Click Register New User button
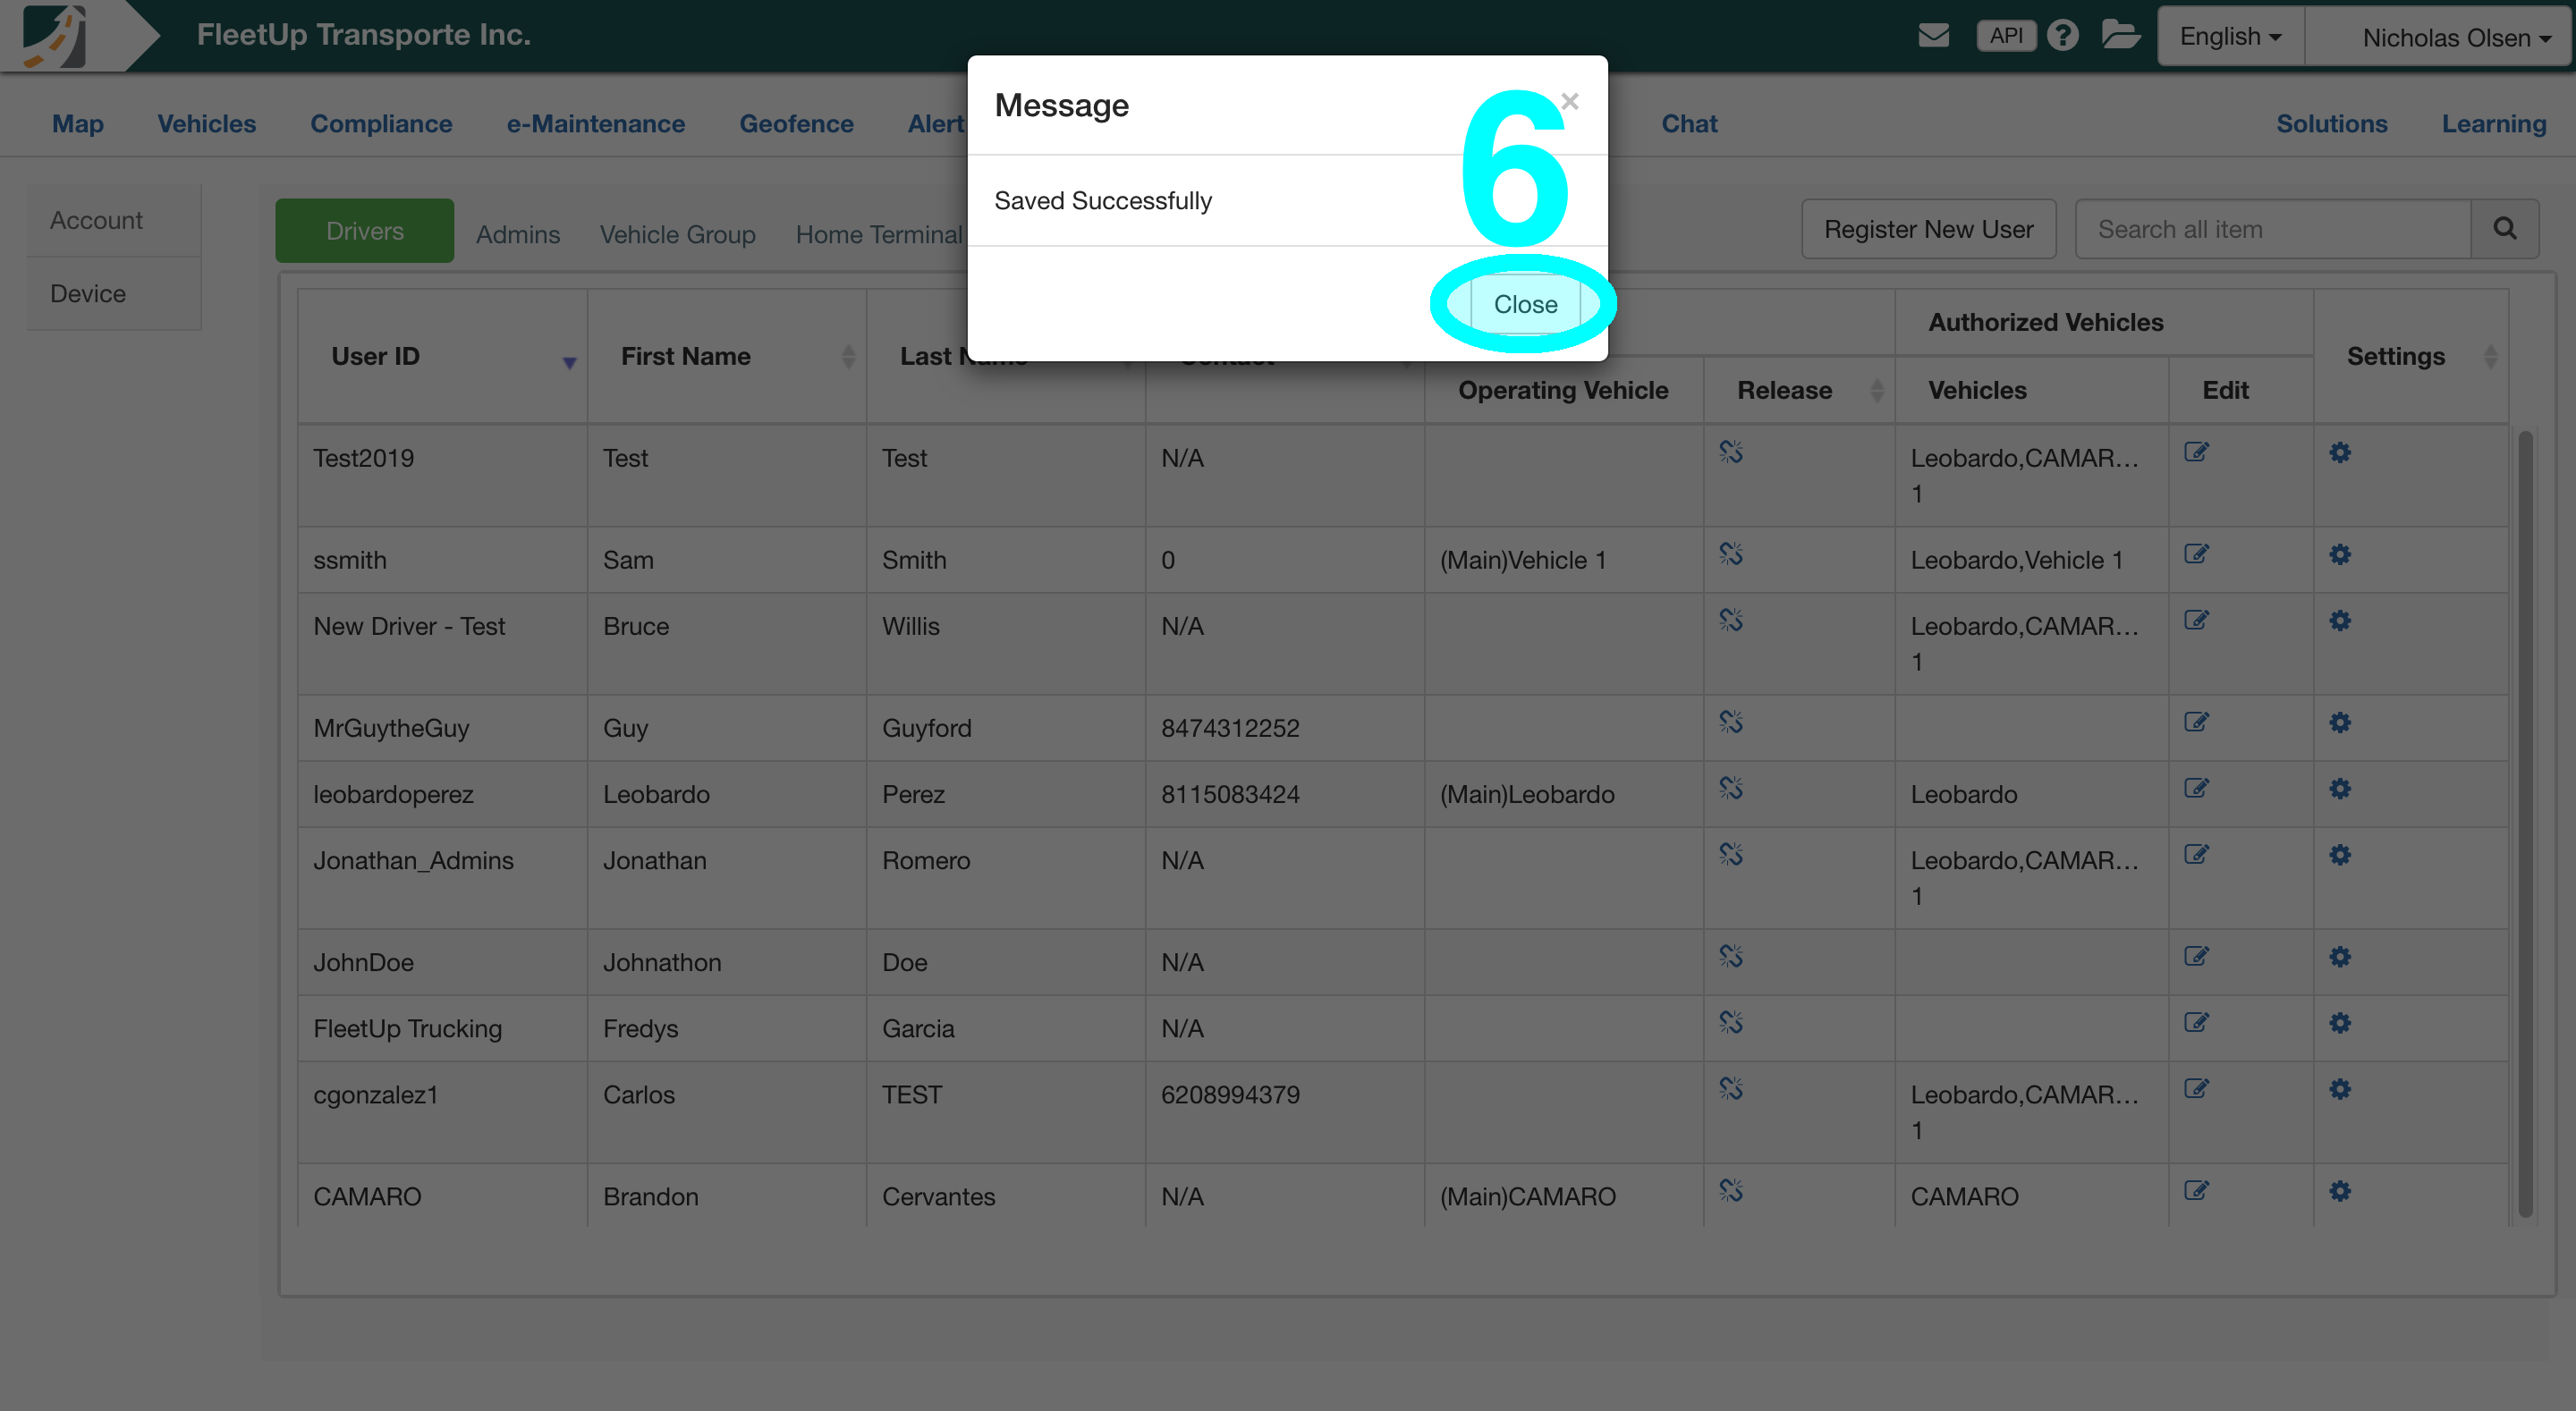 point(1928,229)
